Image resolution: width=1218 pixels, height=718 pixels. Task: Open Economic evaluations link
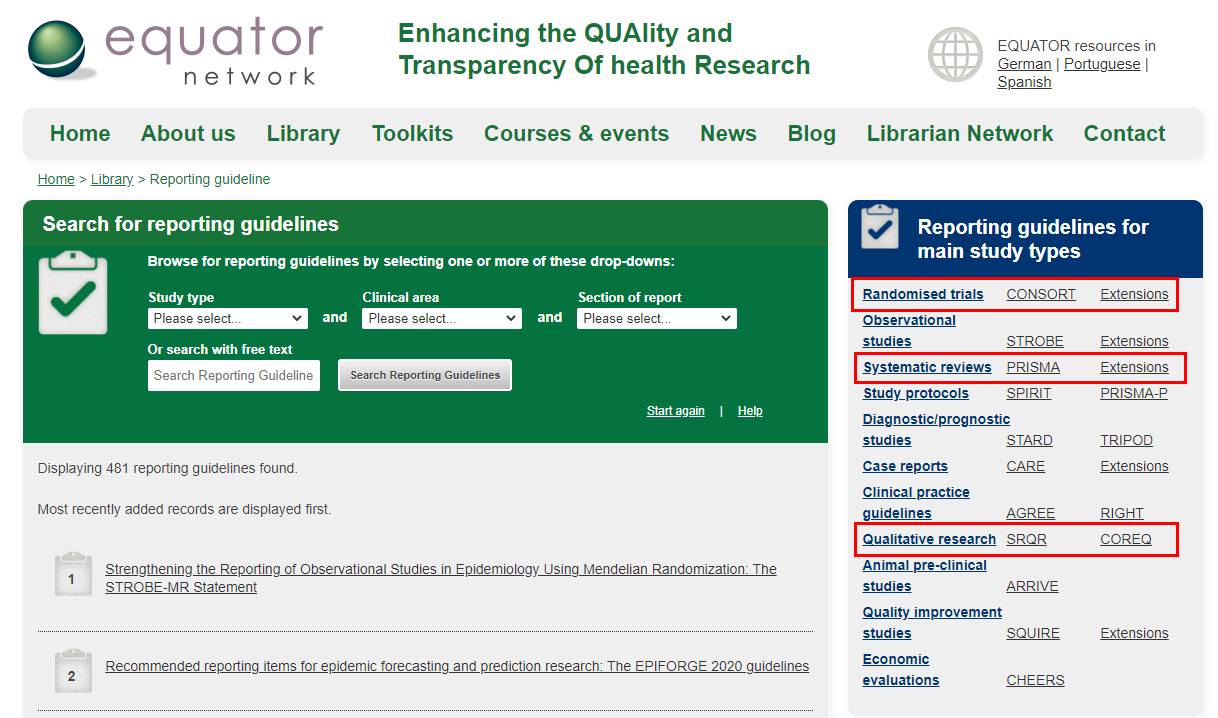click(901, 670)
